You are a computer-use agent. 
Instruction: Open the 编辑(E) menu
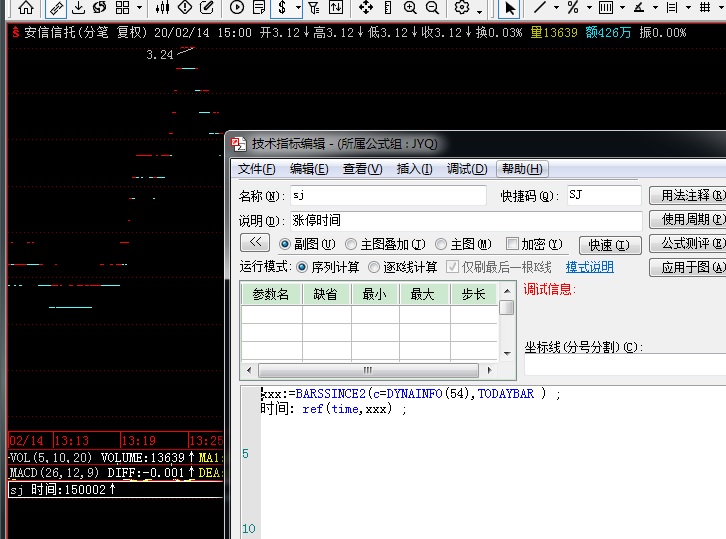309,169
